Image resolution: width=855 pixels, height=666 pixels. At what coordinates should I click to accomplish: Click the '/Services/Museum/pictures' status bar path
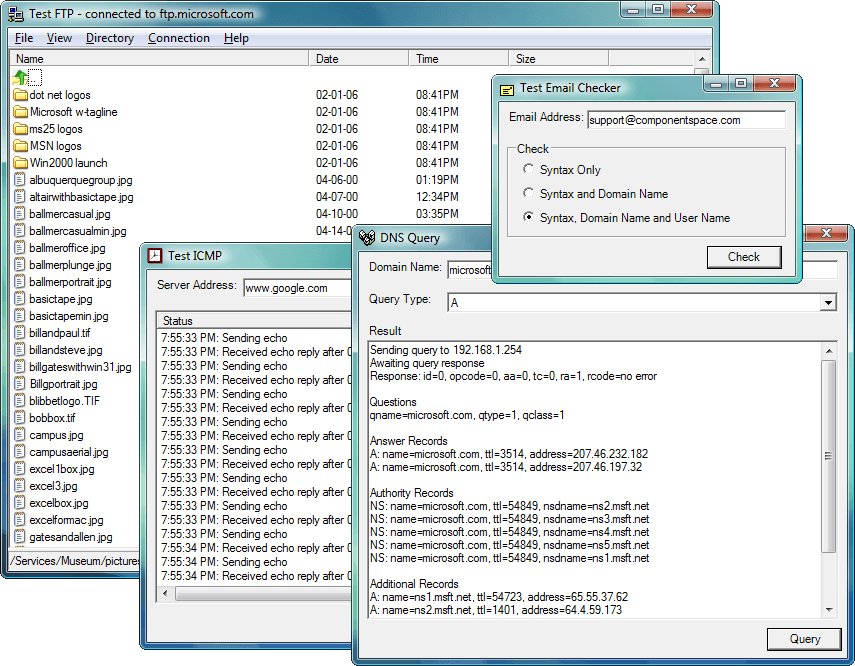76,561
